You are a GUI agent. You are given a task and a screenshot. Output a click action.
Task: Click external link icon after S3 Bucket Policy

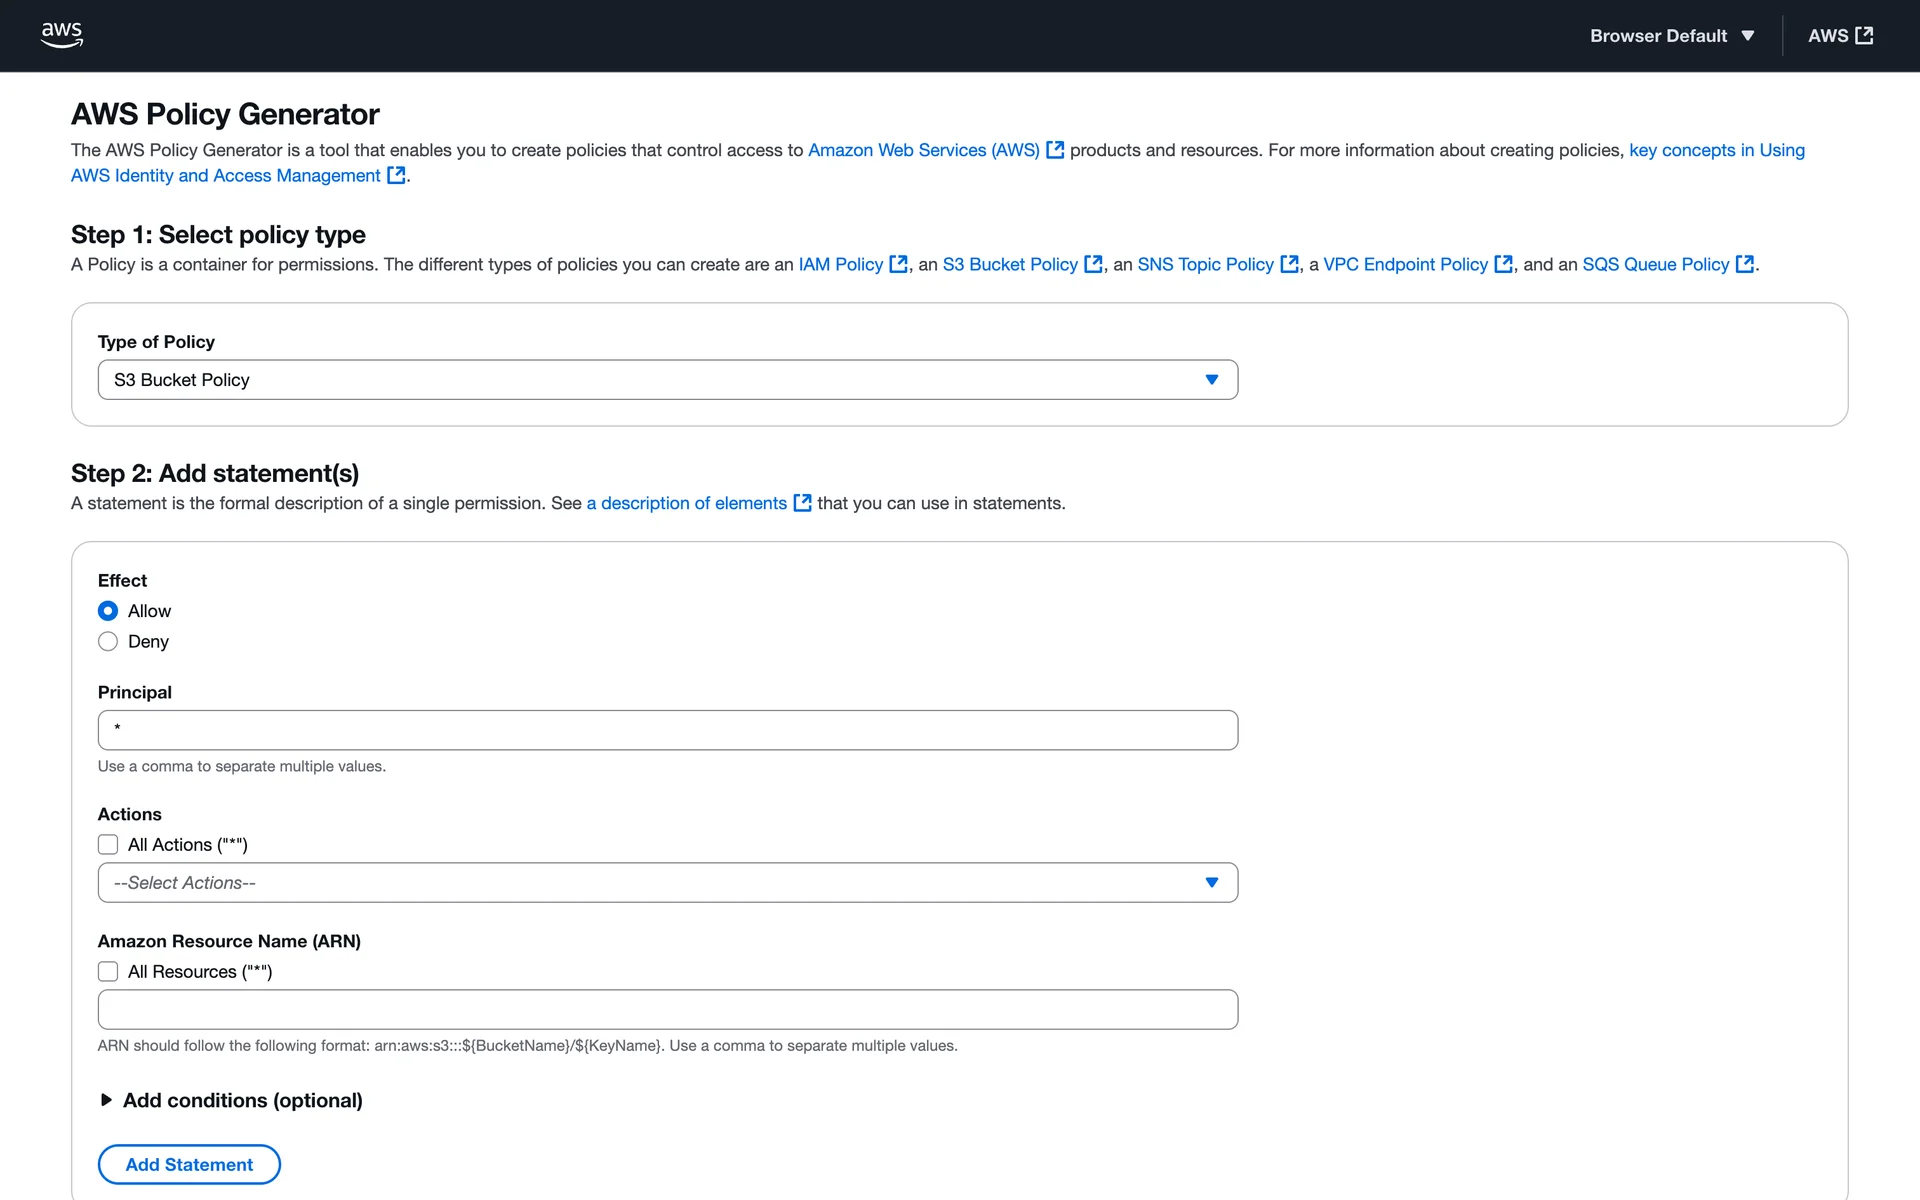point(1093,264)
